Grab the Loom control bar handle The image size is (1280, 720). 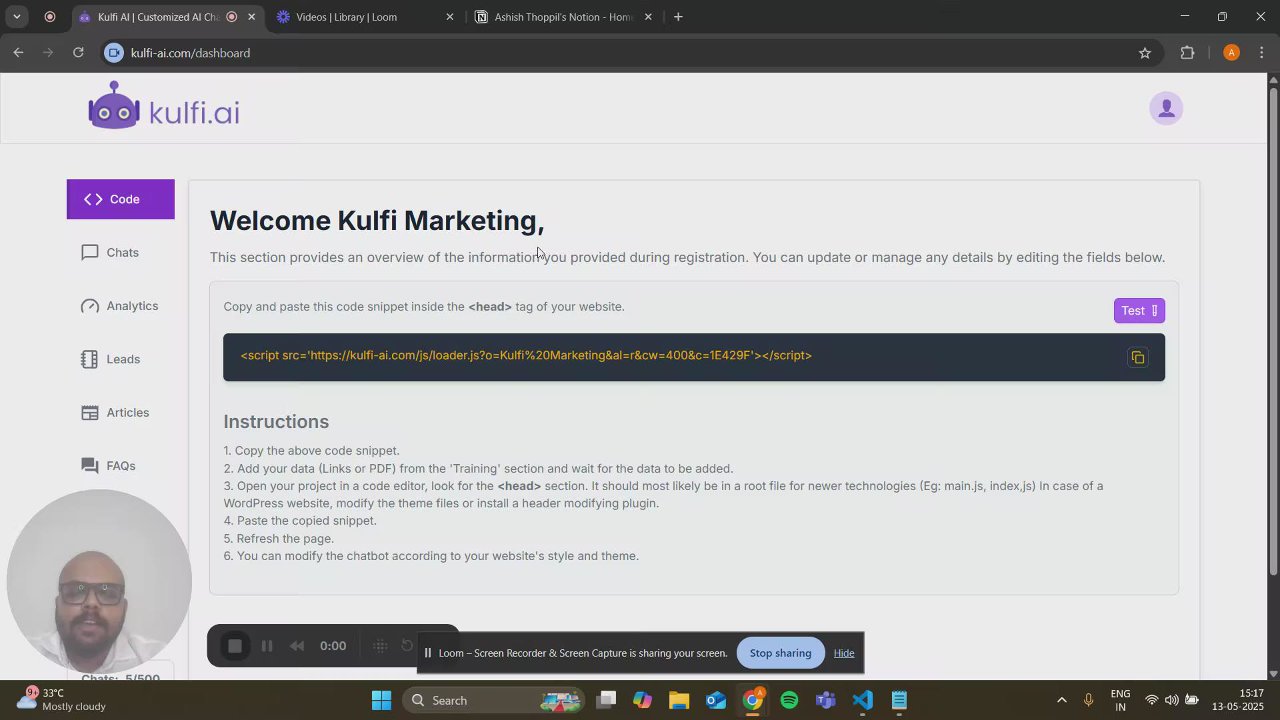(x=380, y=646)
